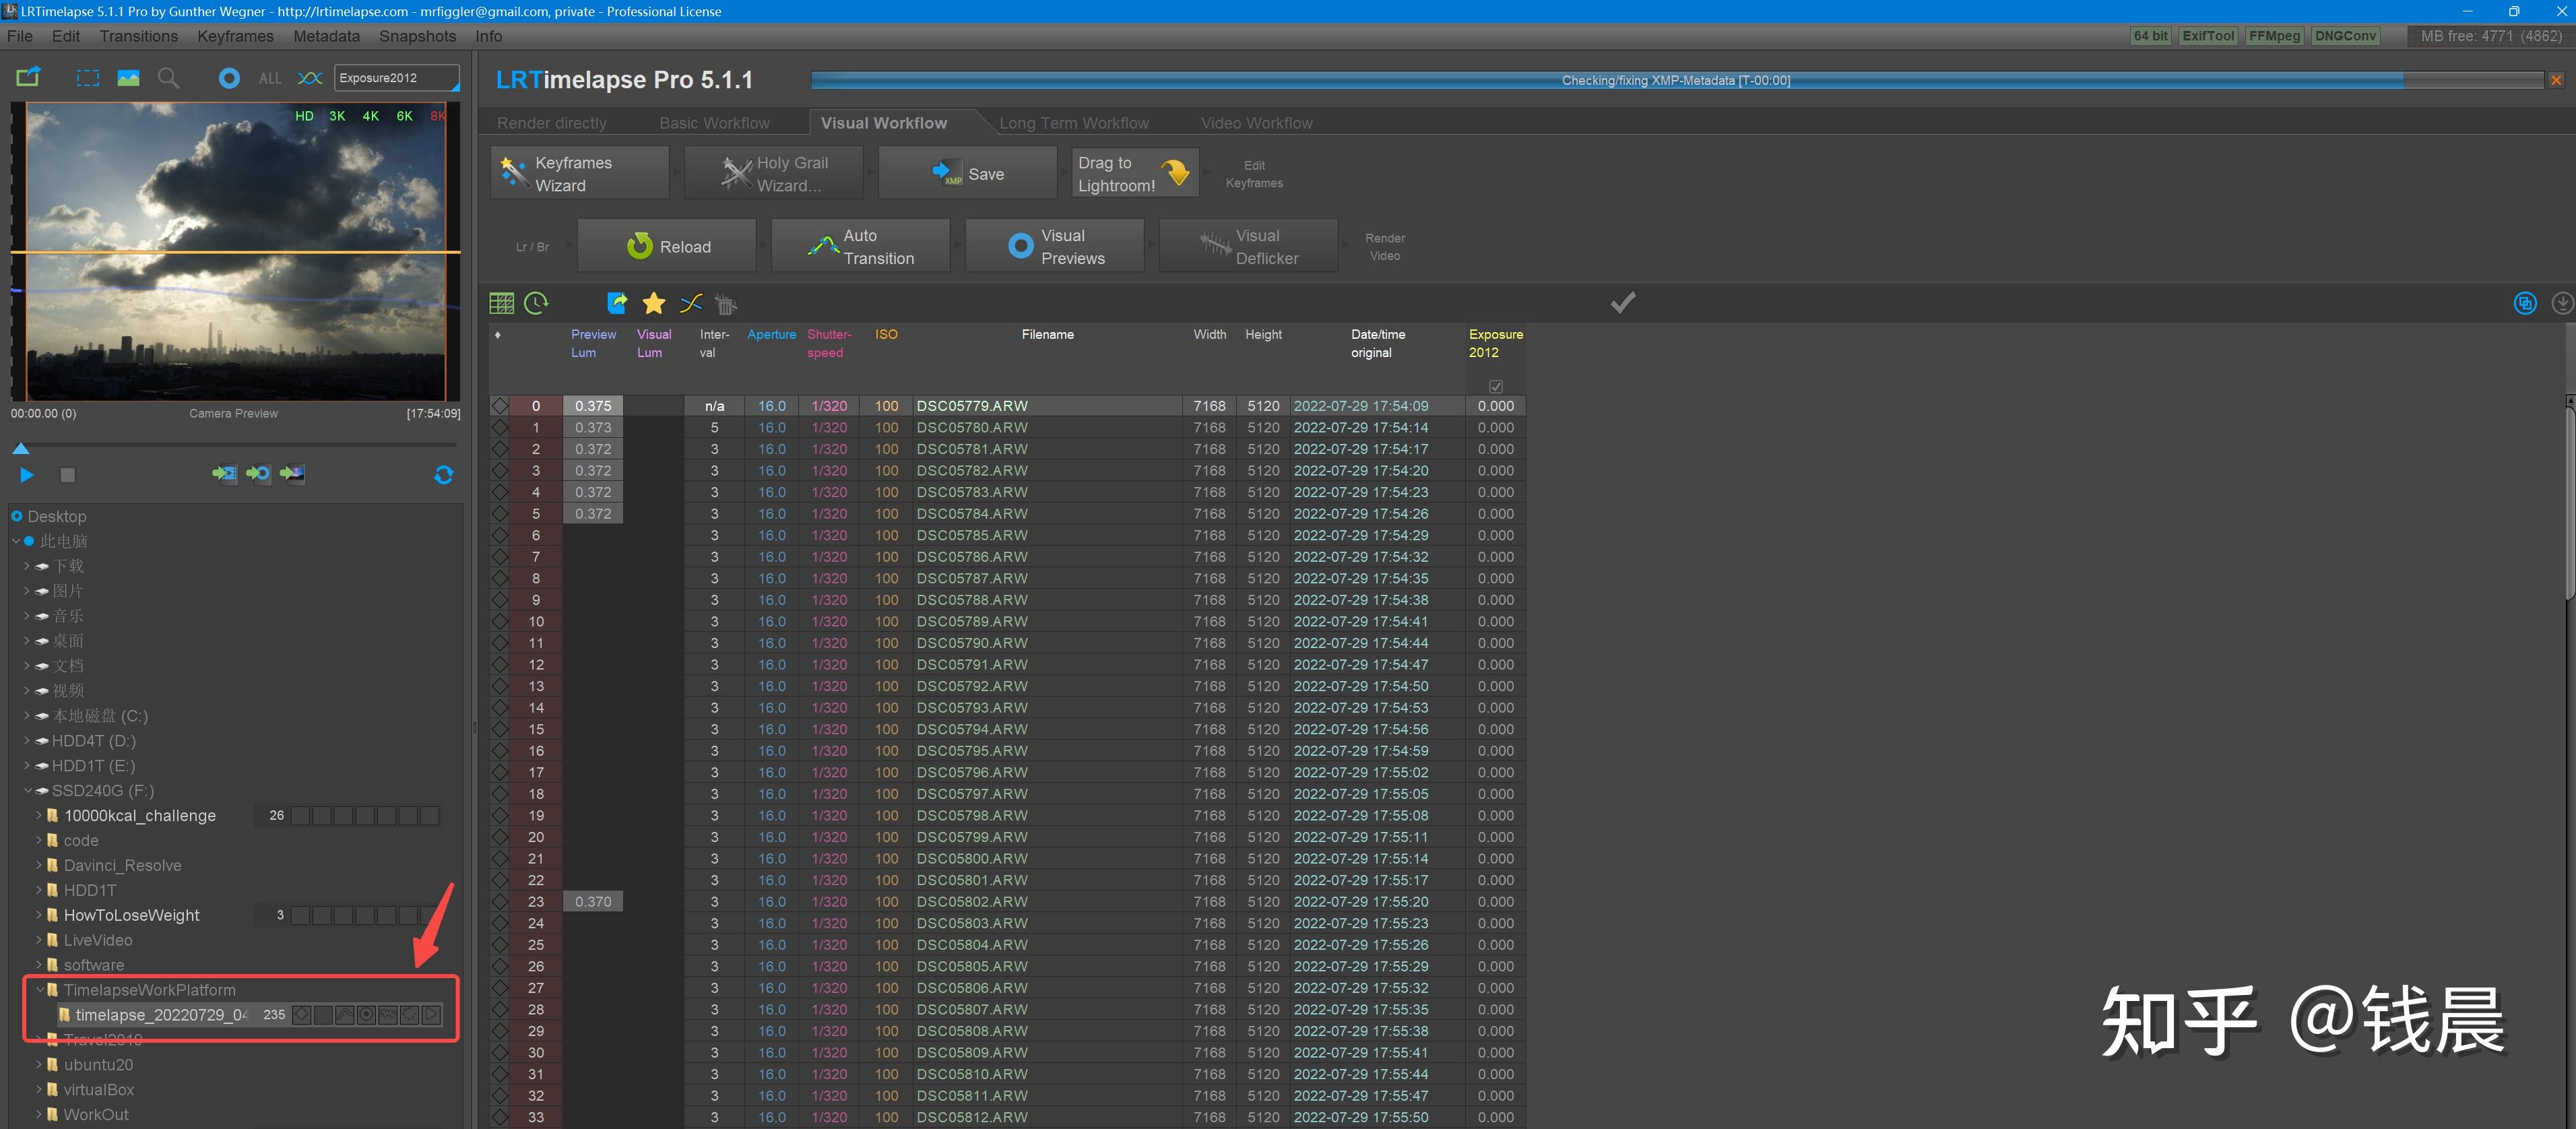The width and height of the screenshot is (2576, 1129).
Task: Switch to the Basic Workflow tab
Action: 714,123
